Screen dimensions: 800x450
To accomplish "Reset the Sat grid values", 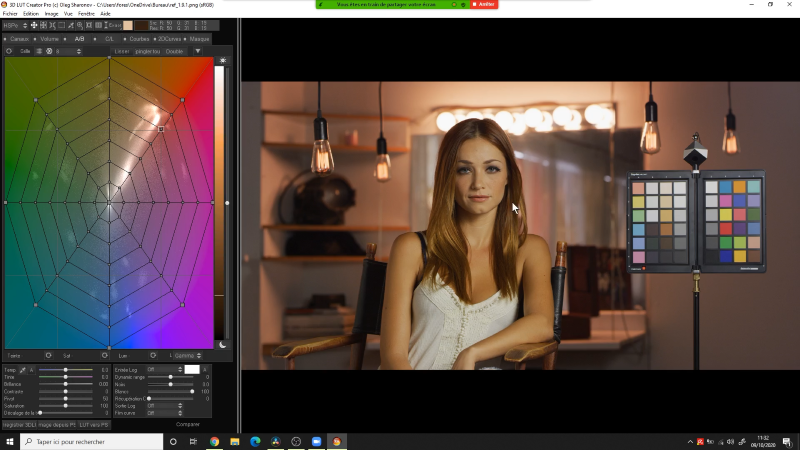I will [104, 355].
